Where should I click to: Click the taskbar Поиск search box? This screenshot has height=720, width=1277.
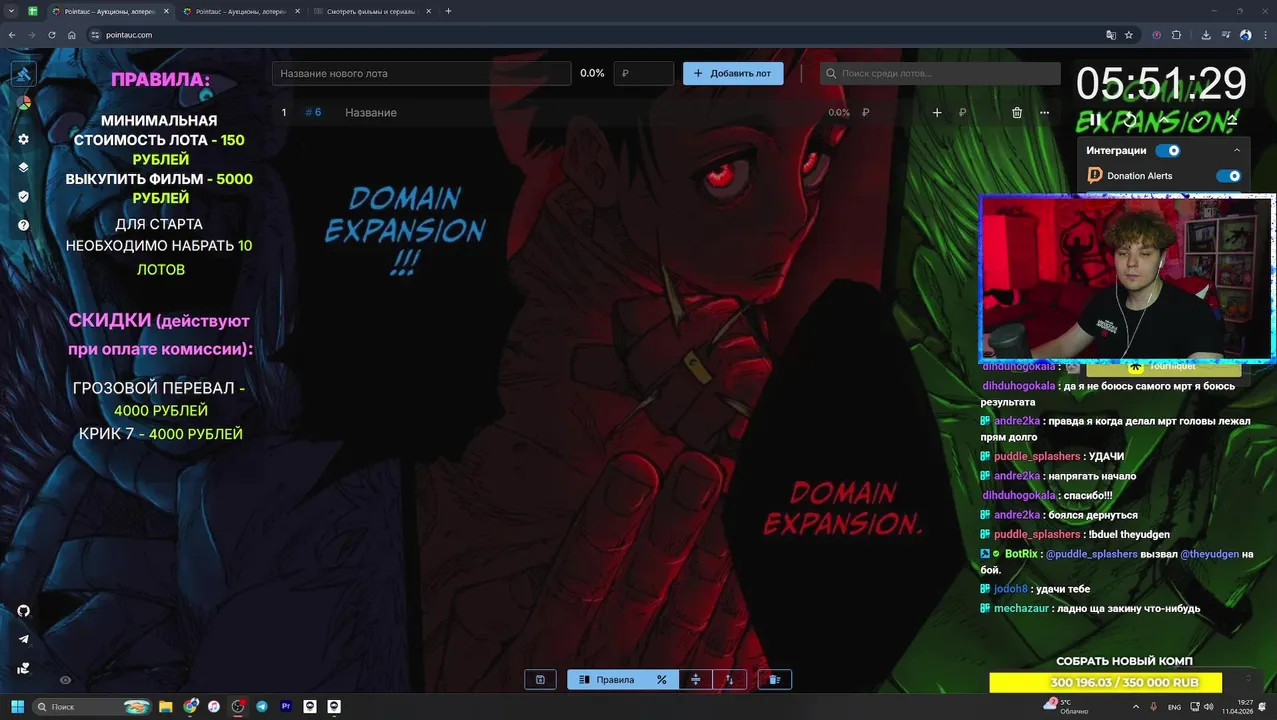click(92, 706)
